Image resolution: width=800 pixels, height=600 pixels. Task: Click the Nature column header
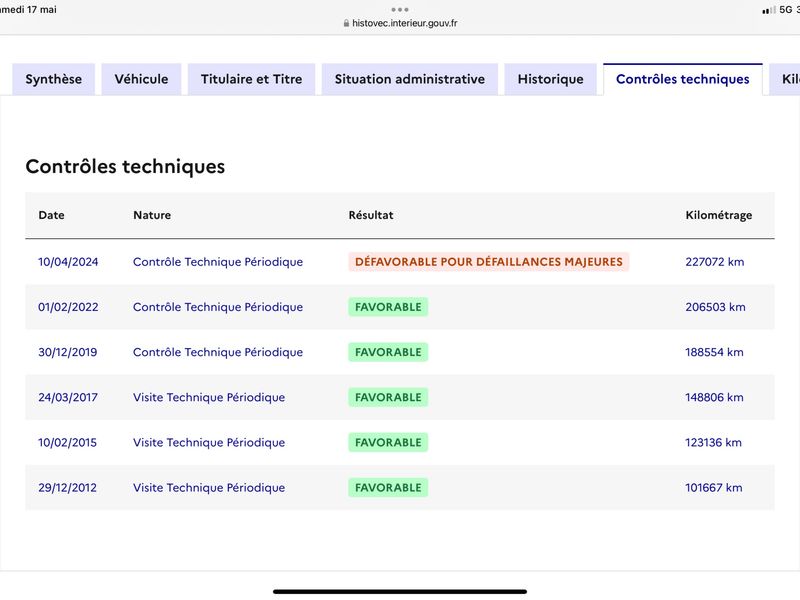coord(152,215)
